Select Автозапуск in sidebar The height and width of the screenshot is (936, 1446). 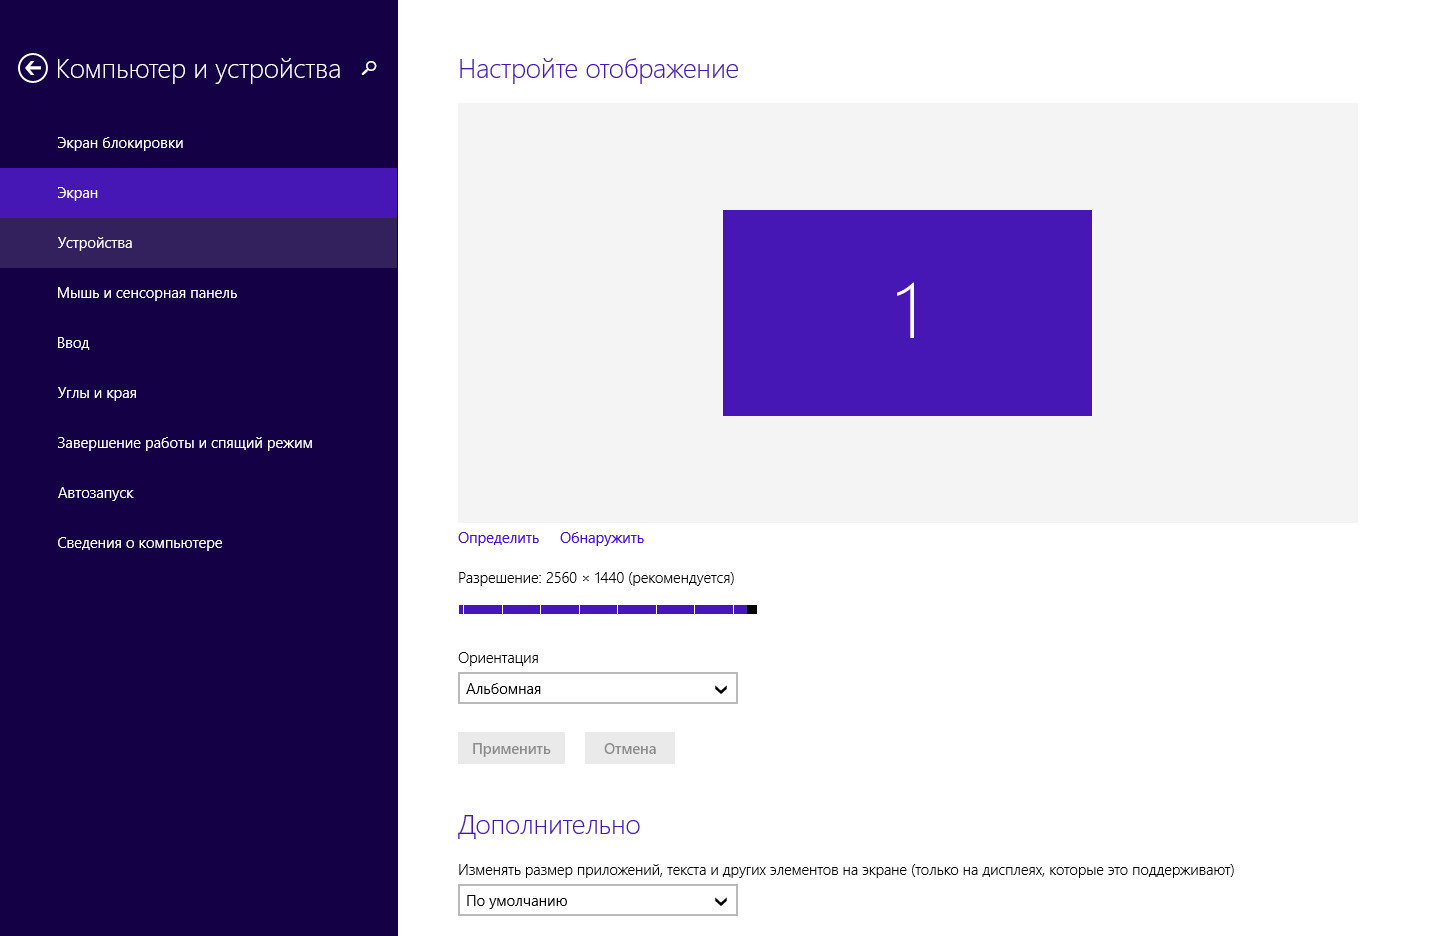point(96,493)
